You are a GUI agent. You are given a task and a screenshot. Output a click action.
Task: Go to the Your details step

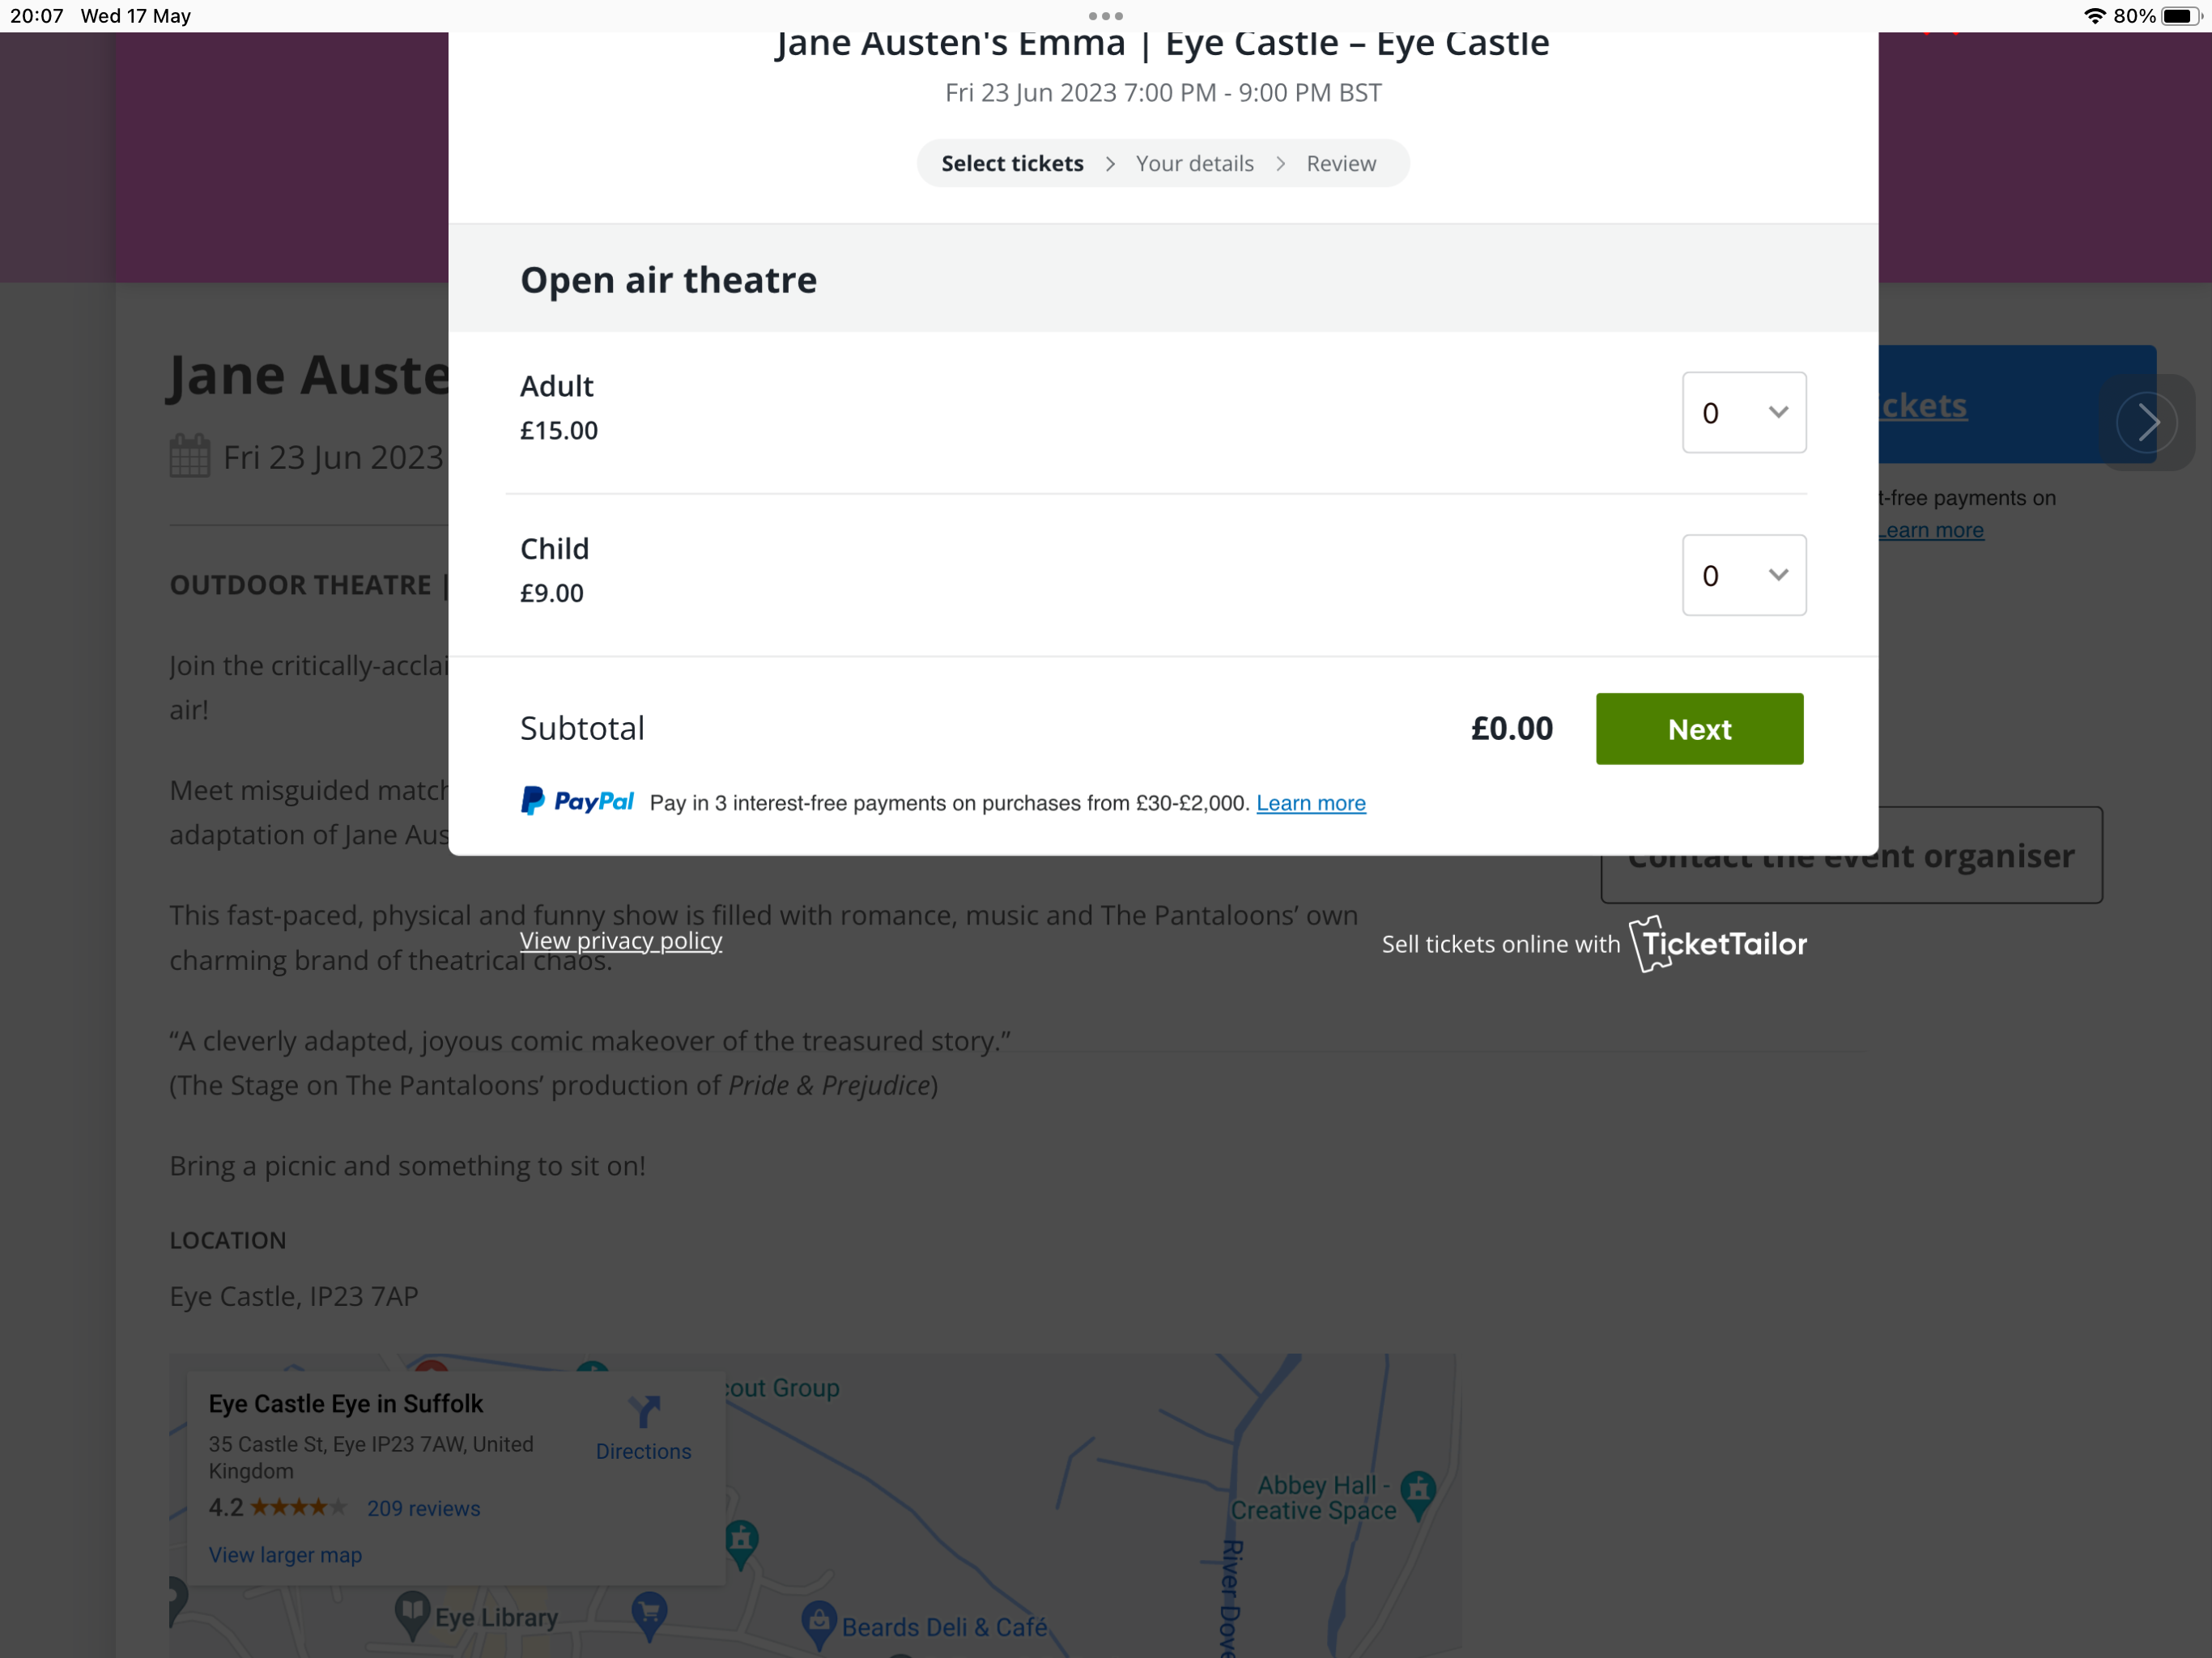[x=1194, y=163]
